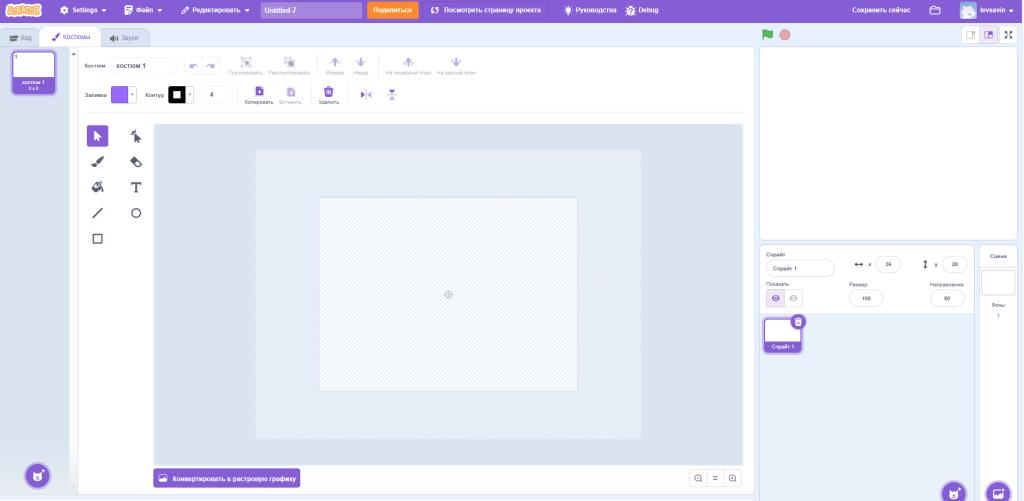Stop the project with the red button
Screen dimensions: 1024x501
tap(785, 35)
